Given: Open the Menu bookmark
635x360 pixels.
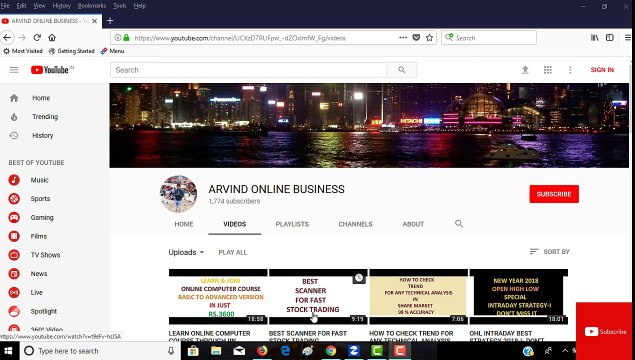Looking at the screenshot, I should pos(112,51).
